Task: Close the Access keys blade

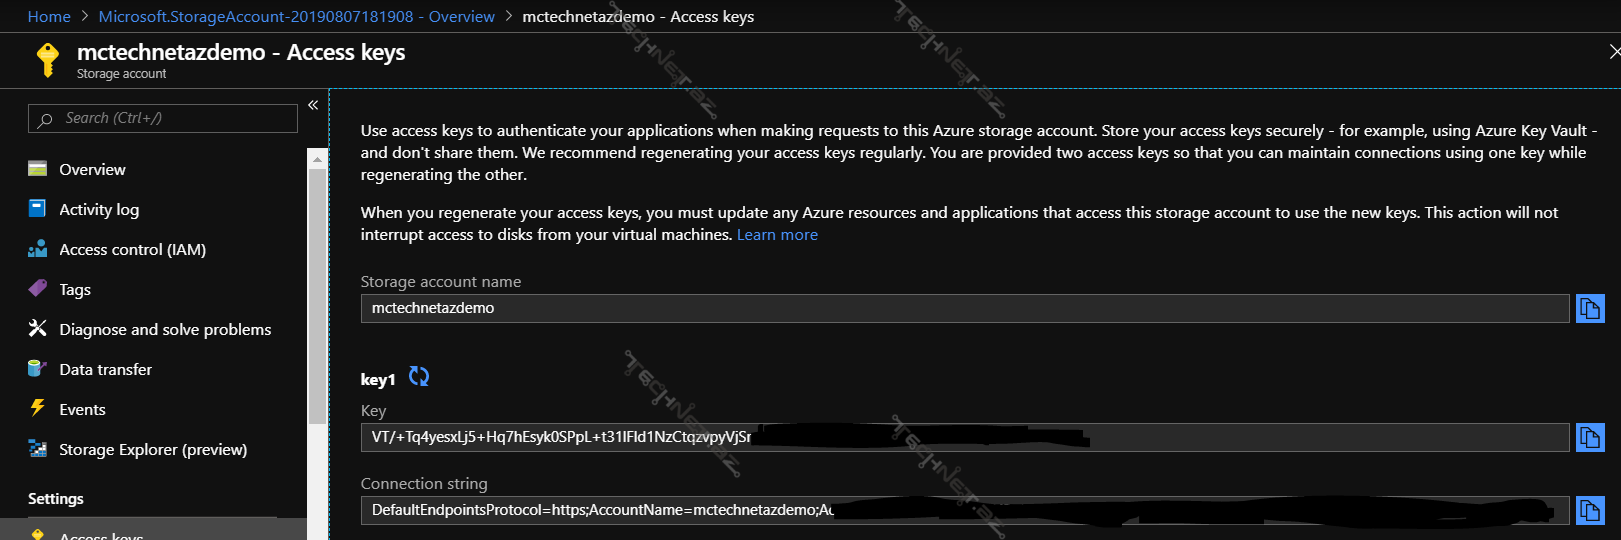Action: (x=1613, y=51)
